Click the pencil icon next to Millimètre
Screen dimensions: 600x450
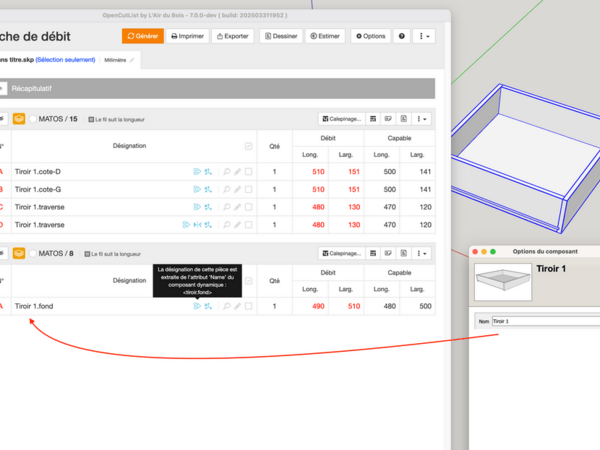pyautogui.click(x=132, y=60)
